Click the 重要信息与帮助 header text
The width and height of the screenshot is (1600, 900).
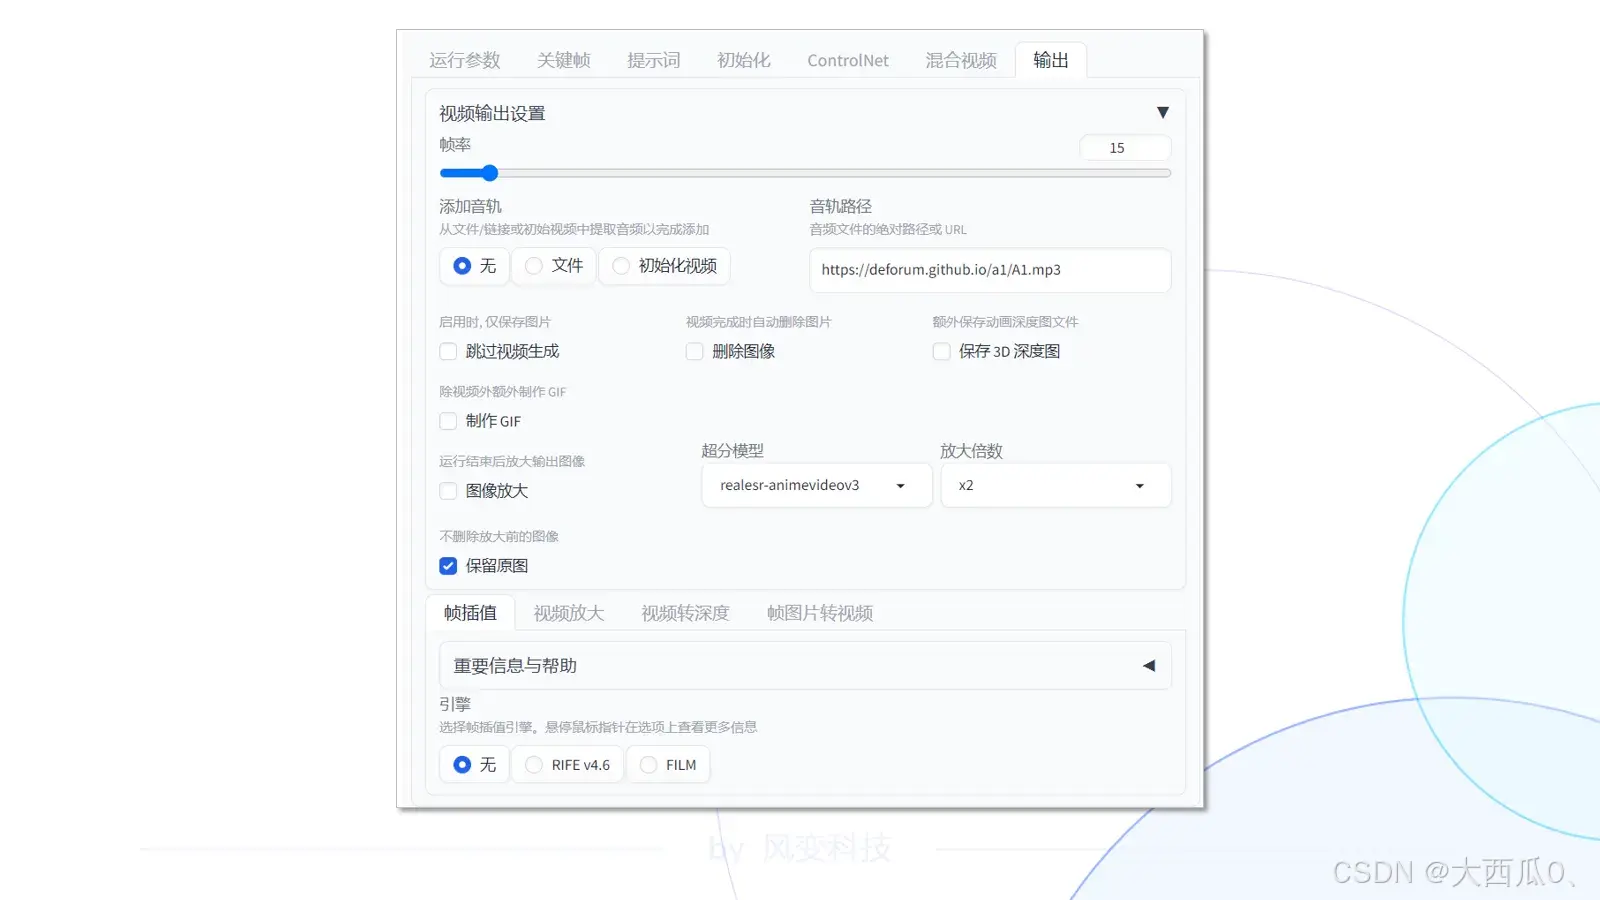(x=515, y=666)
